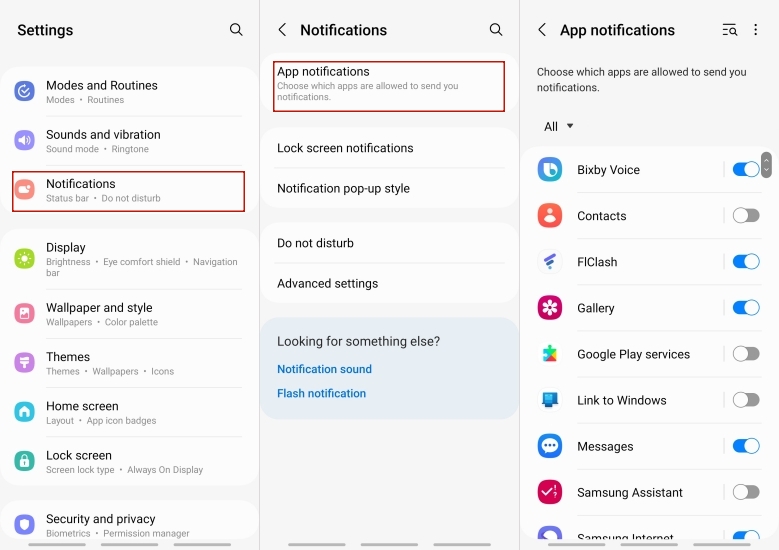
Task: Open Advanced settings in Notifications
Action: [x=389, y=283]
